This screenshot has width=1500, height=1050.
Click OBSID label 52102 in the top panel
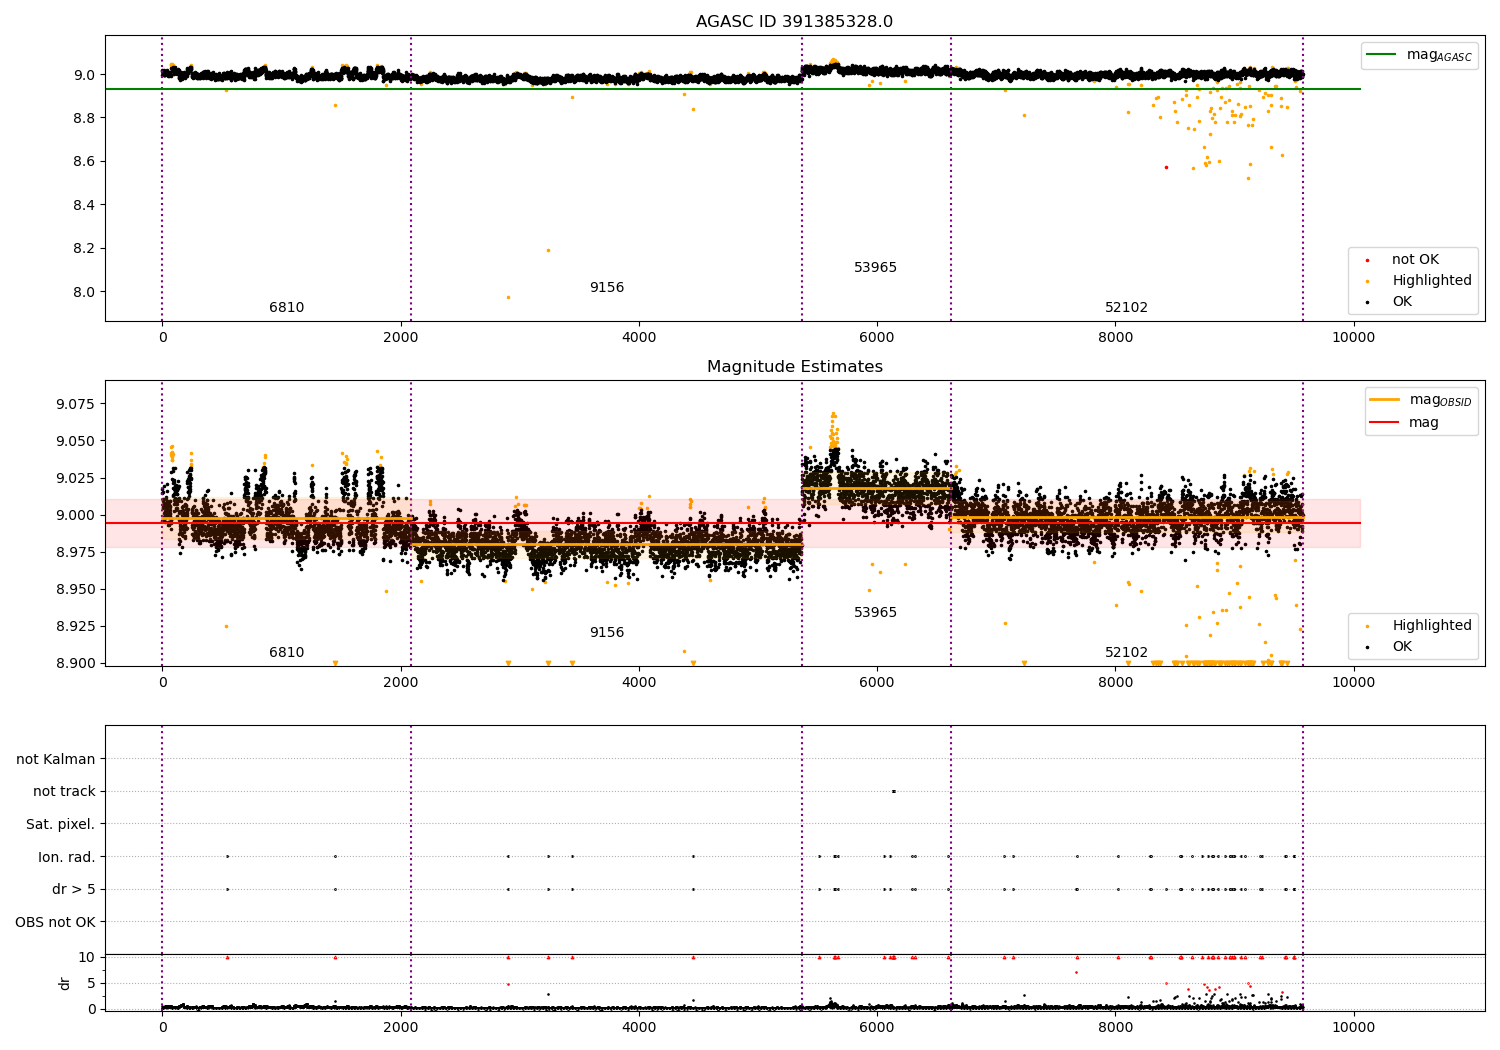pos(1126,308)
